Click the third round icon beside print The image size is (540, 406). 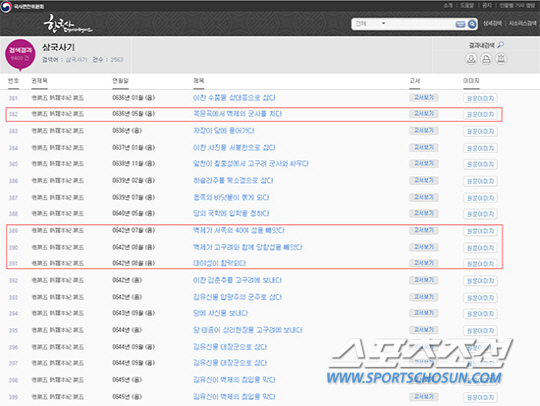point(501,59)
